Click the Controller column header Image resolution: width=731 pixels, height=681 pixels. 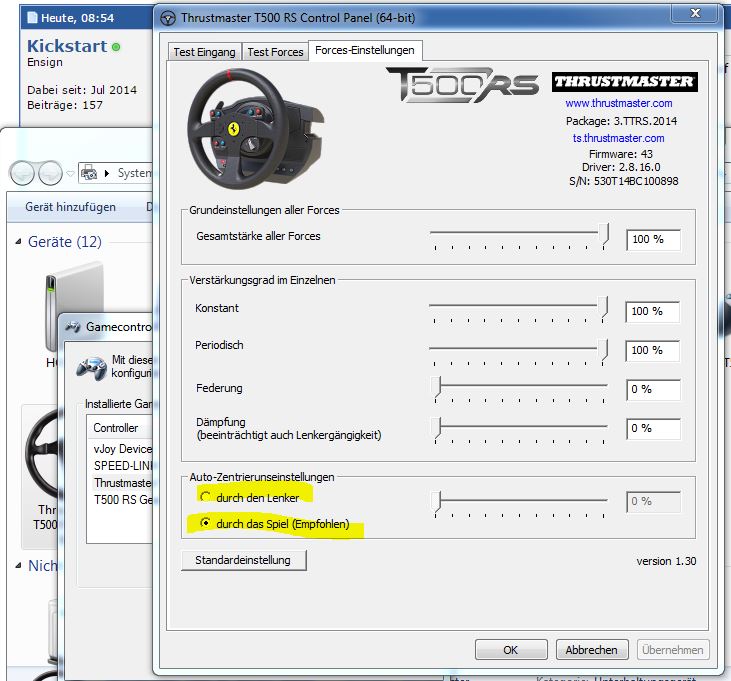click(116, 427)
